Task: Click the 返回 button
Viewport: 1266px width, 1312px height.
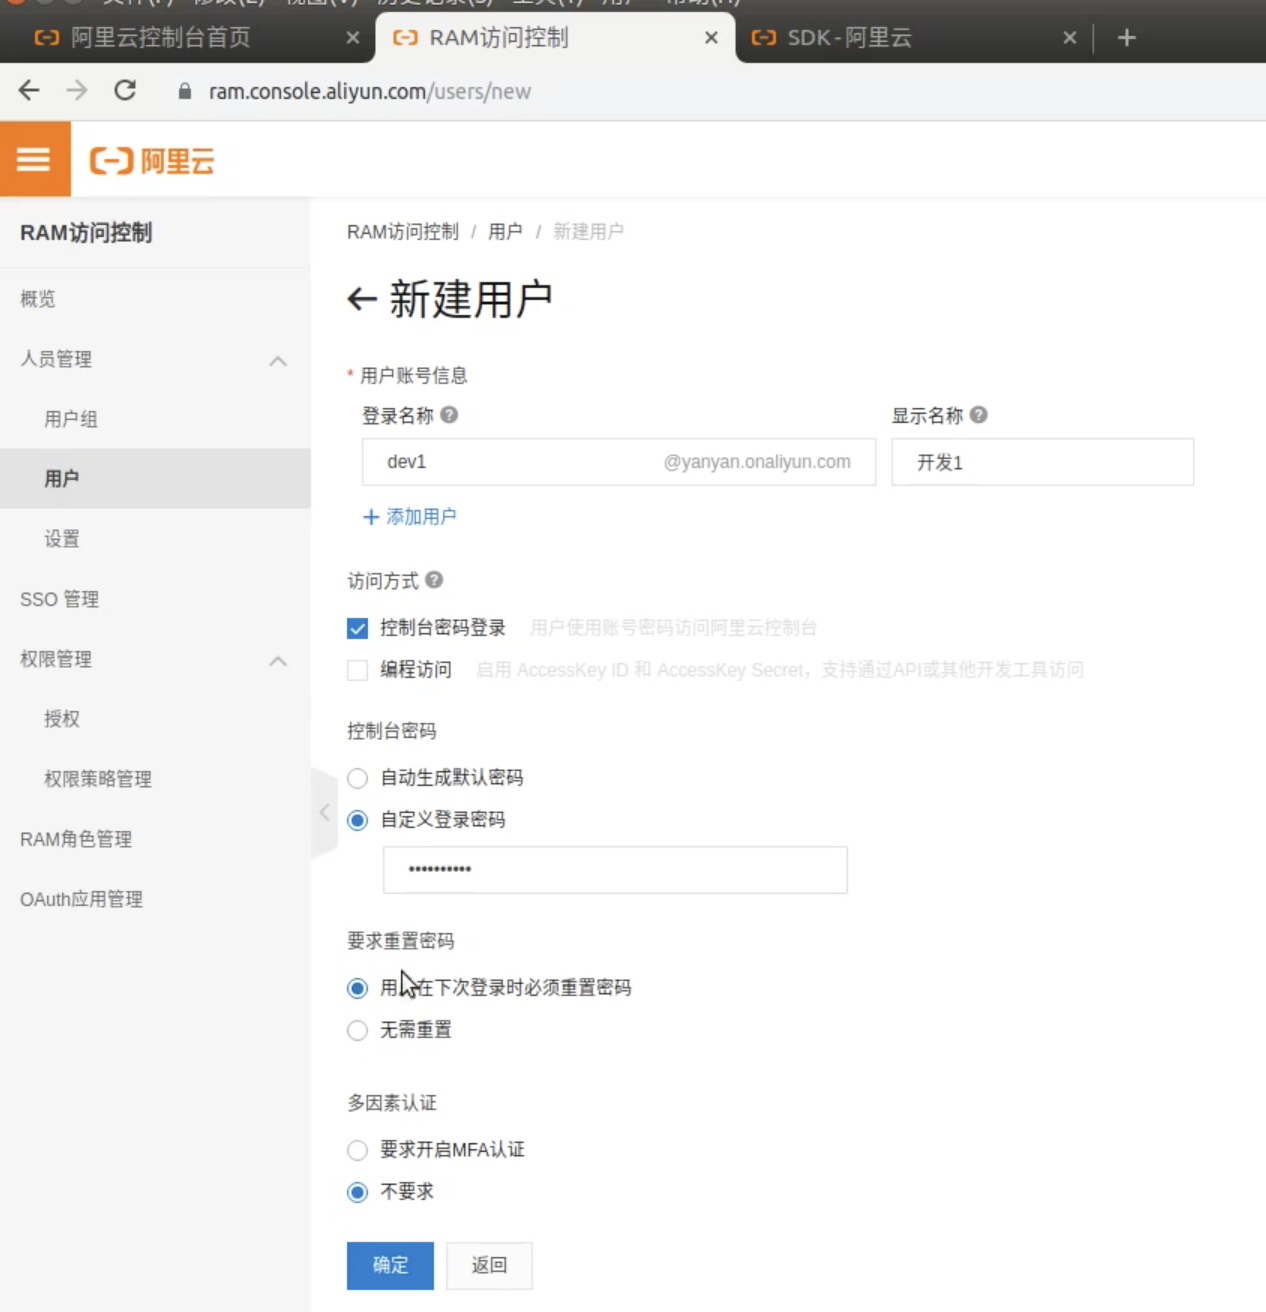Action: click(x=489, y=1265)
